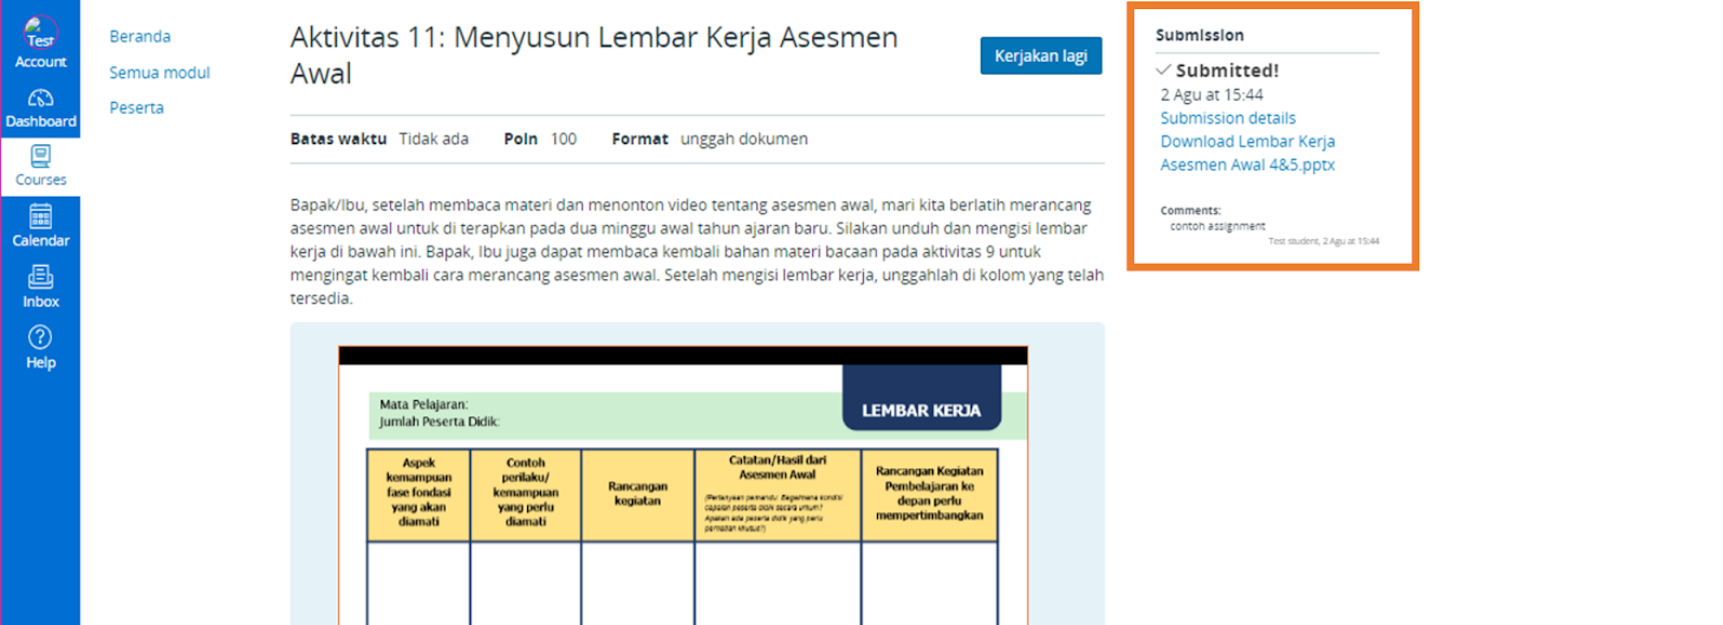The image size is (1723, 625).
Task: Go to Dashboard via the speedometer icon
Action: (40, 99)
